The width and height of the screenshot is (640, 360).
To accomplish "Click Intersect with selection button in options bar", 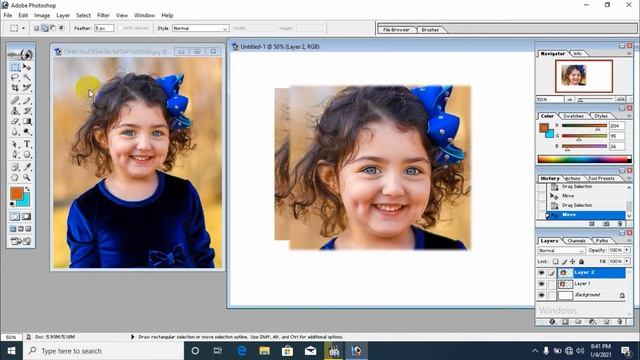I will [61, 28].
